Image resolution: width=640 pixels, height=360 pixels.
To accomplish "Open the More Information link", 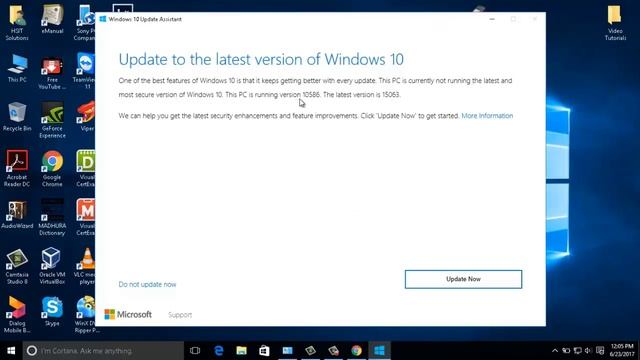I will (487, 116).
